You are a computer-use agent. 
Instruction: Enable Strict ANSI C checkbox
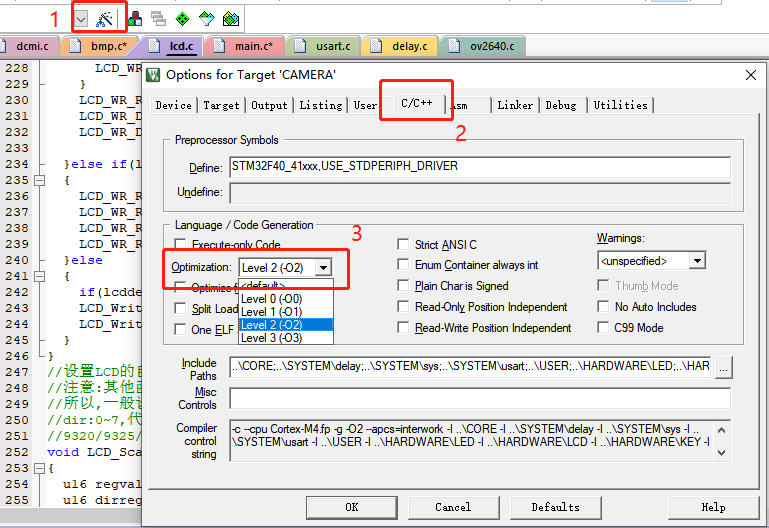pyautogui.click(x=403, y=244)
